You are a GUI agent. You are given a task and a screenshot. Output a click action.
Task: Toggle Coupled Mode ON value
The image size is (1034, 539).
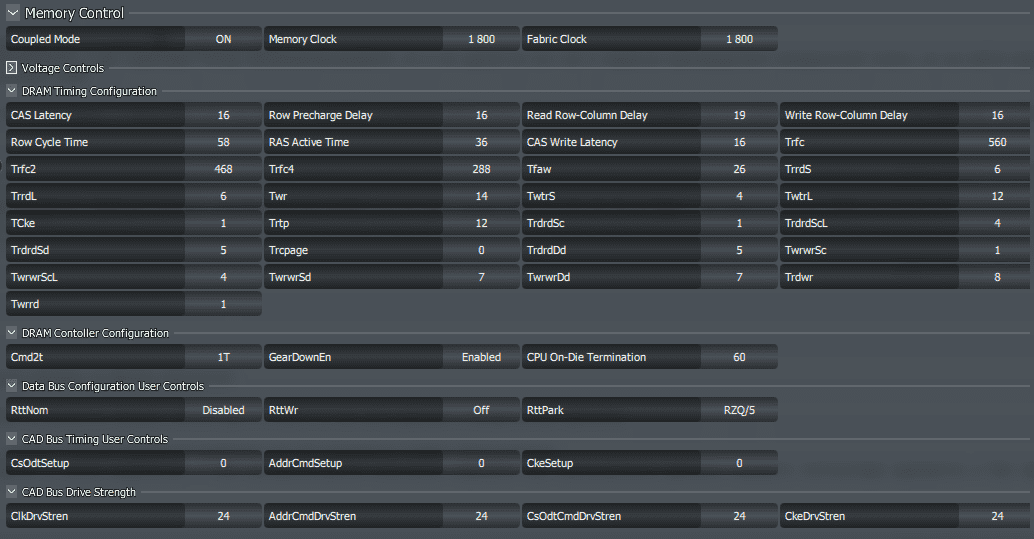(223, 39)
